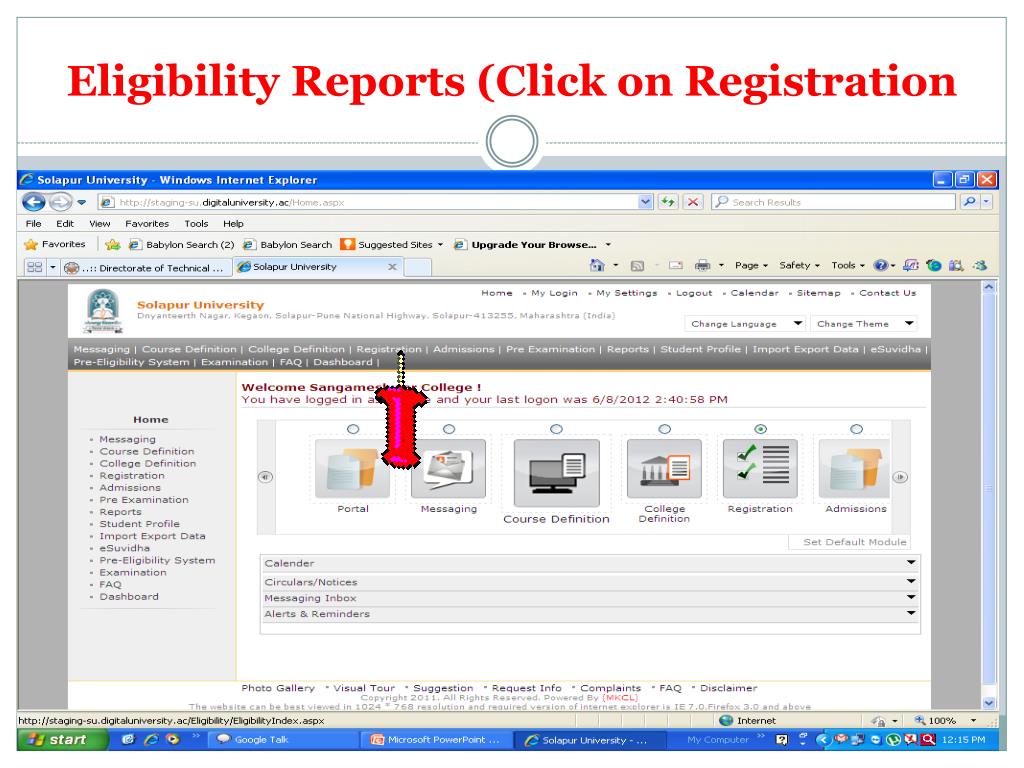Select the radio button above Portal

coord(353,429)
